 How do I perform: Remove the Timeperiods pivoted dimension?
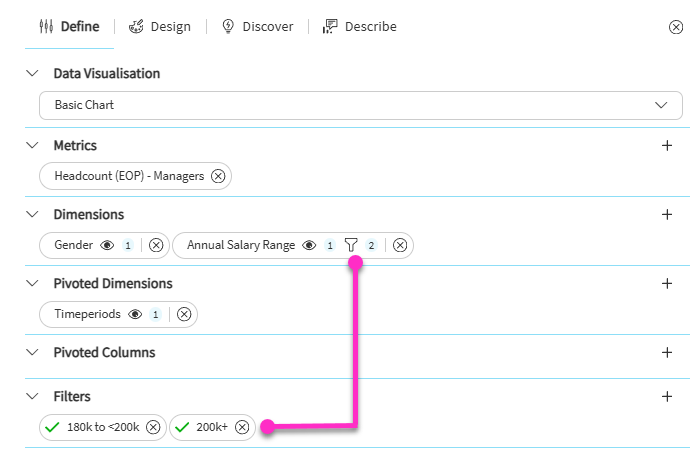(x=184, y=314)
